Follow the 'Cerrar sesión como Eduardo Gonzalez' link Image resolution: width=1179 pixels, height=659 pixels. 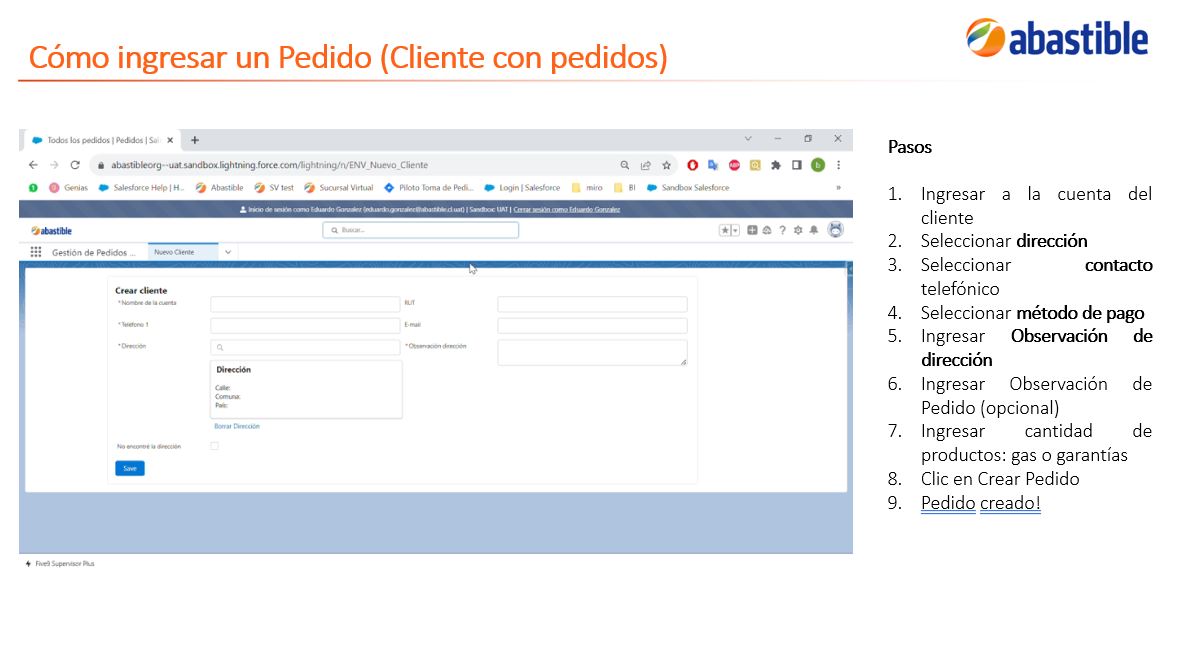[567, 209]
